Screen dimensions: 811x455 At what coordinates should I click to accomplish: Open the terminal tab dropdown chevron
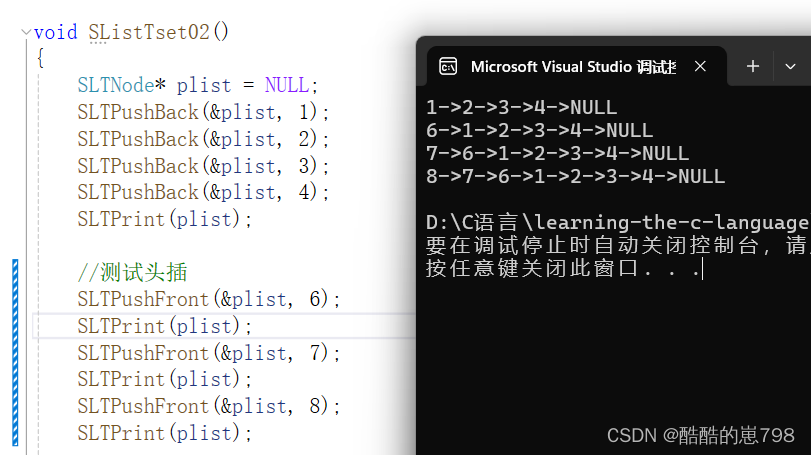(790, 67)
